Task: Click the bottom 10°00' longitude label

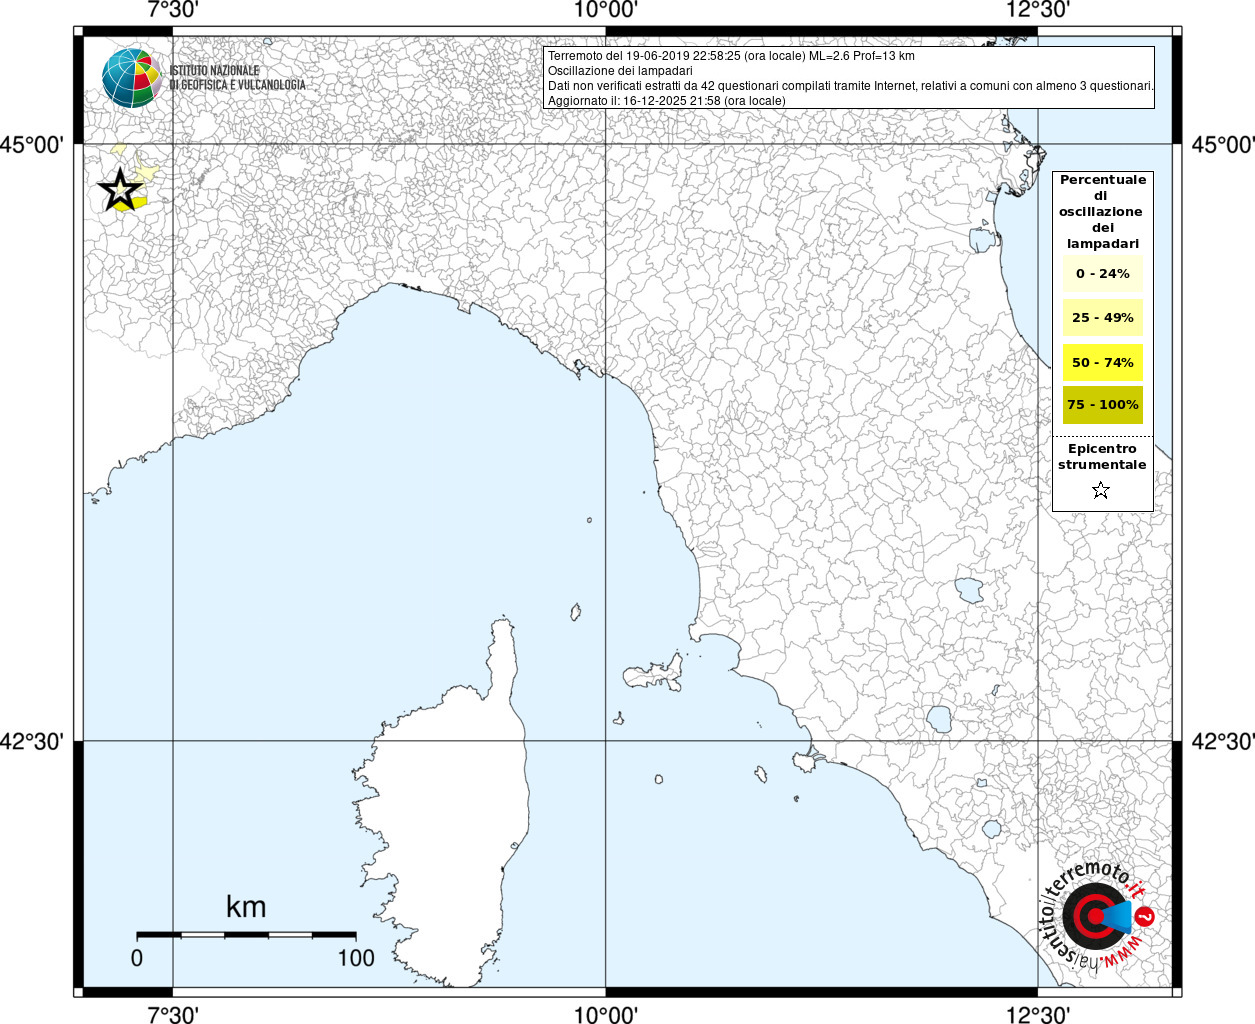Action: (606, 1013)
